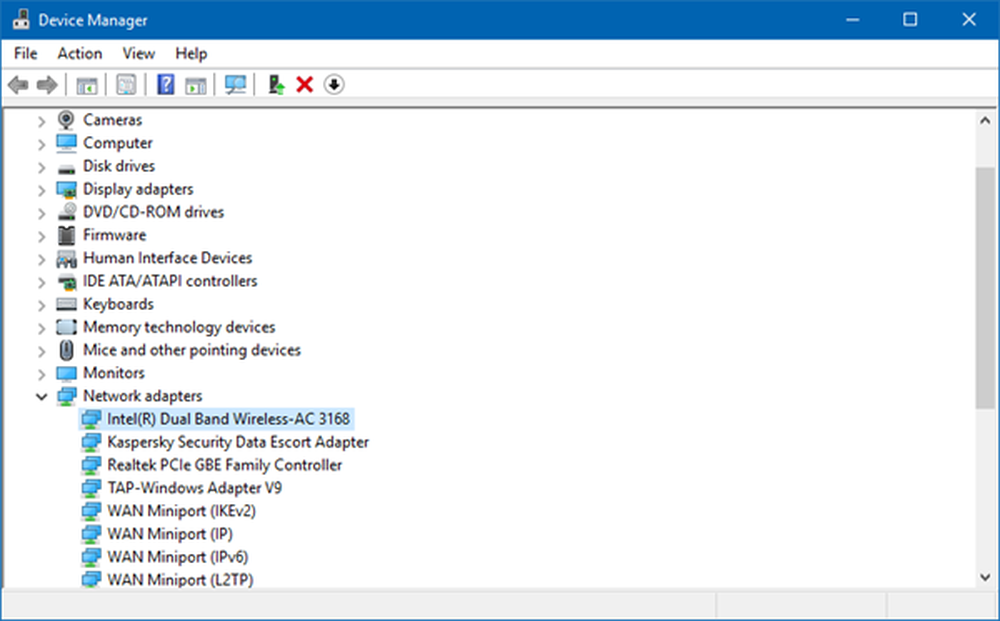Click the vertical scrollbar down arrow
This screenshot has height=621, width=1000.
(985, 577)
